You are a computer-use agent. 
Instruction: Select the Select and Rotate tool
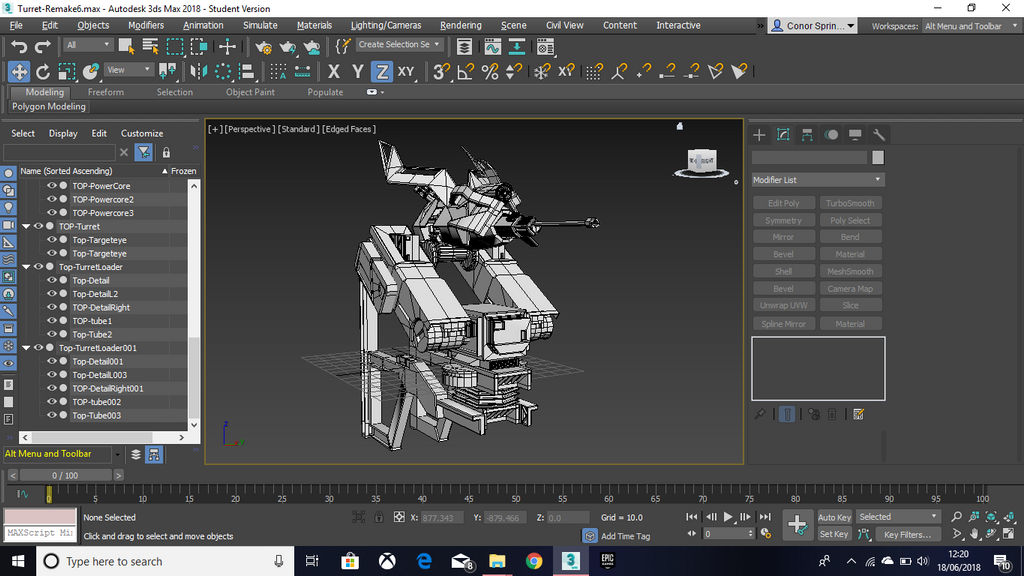coord(41,71)
